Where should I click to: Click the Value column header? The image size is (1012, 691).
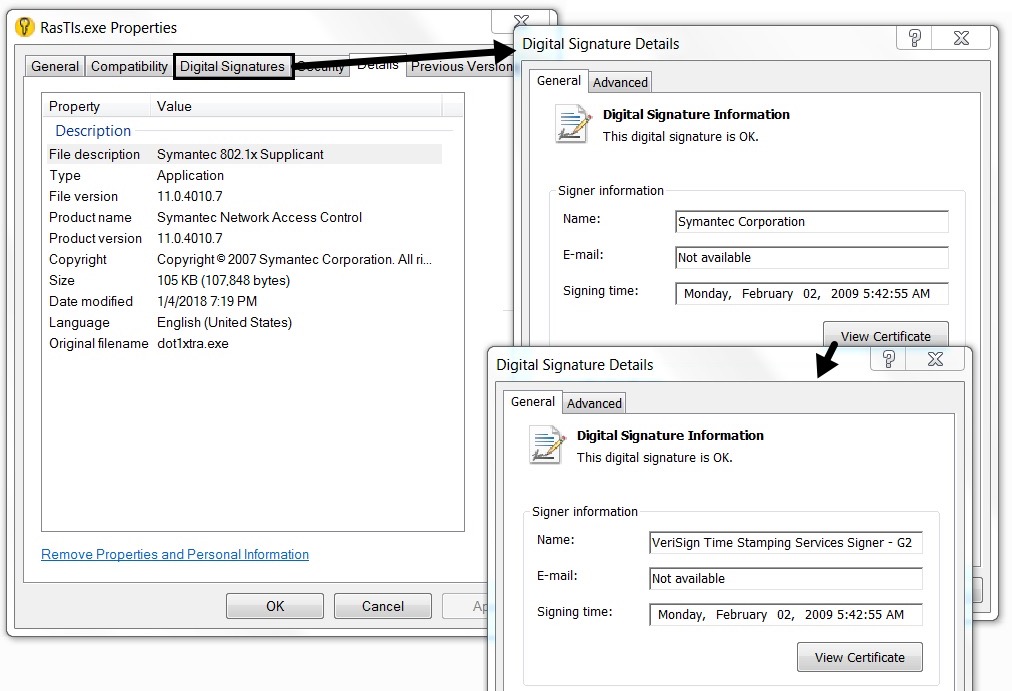coord(297,106)
